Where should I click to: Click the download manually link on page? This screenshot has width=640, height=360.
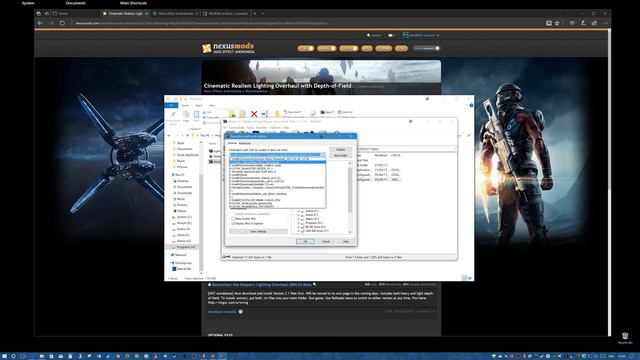tap(222, 312)
